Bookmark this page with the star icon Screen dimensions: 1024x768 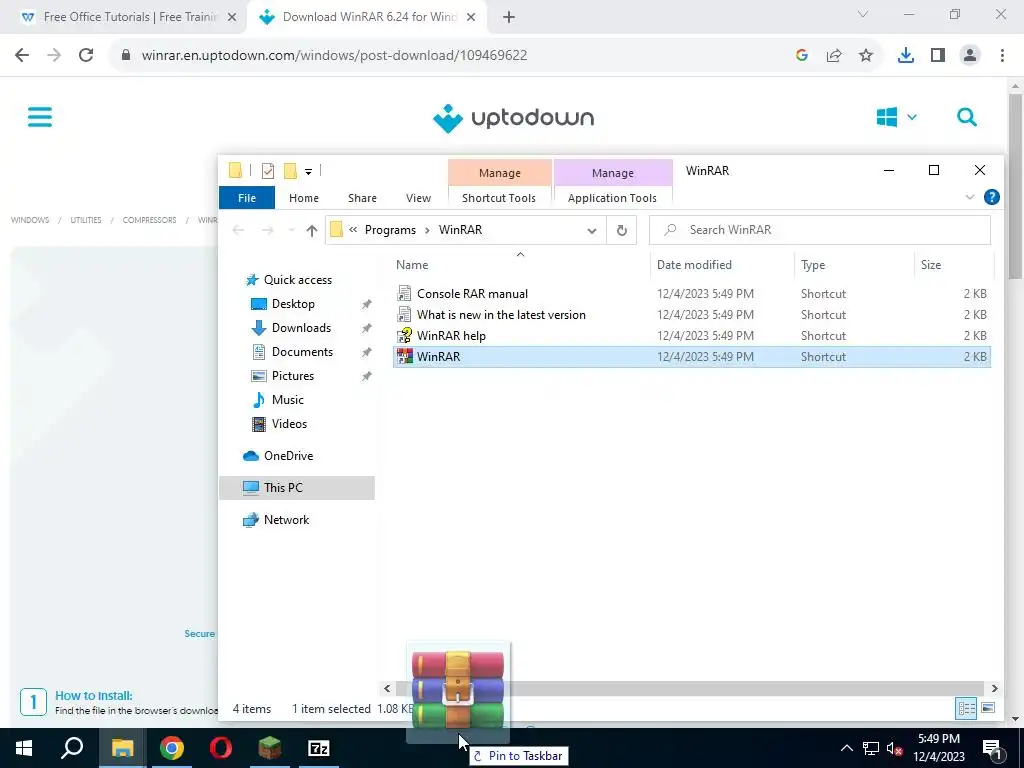pyautogui.click(x=866, y=56)
